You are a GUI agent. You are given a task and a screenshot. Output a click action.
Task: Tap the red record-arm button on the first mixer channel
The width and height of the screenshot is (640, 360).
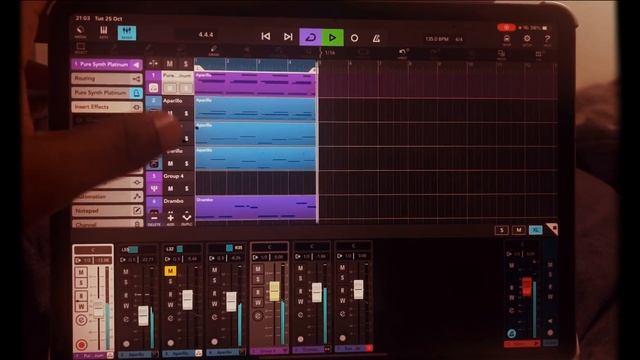[81, 345]
